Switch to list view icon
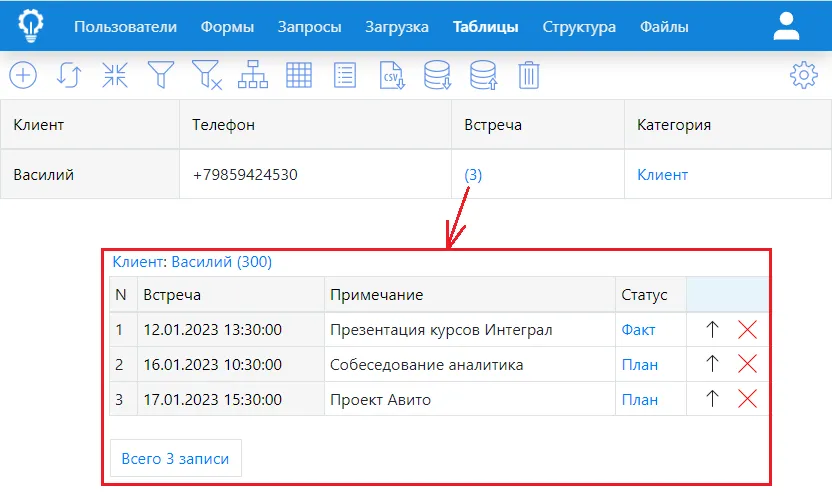 345,75
